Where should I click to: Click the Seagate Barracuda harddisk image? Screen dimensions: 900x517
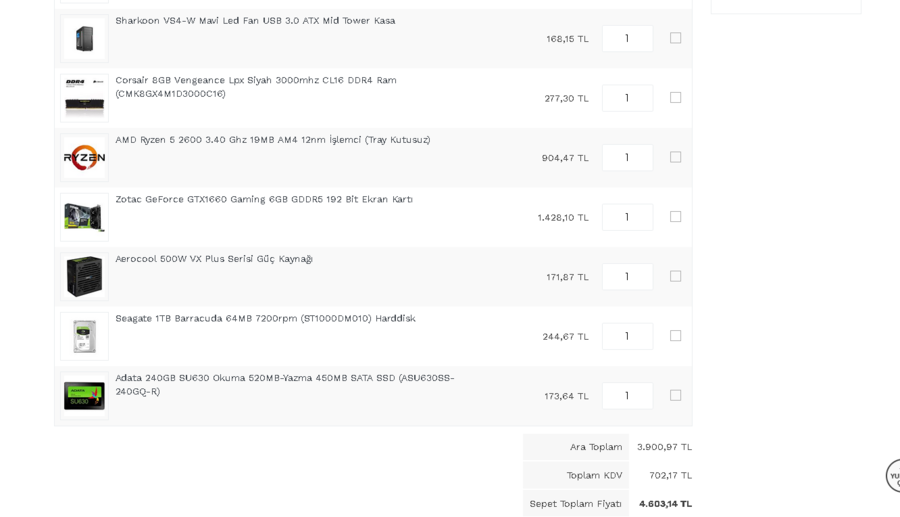coord(84,336)
